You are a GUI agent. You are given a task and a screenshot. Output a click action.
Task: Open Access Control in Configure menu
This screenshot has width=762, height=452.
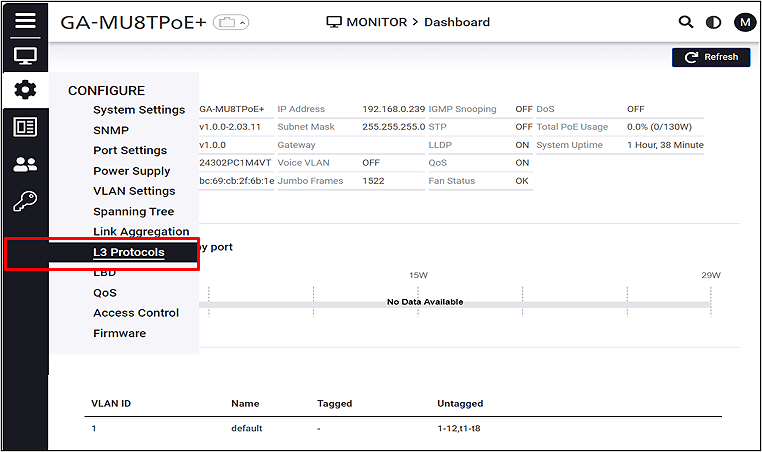[136, 313]
